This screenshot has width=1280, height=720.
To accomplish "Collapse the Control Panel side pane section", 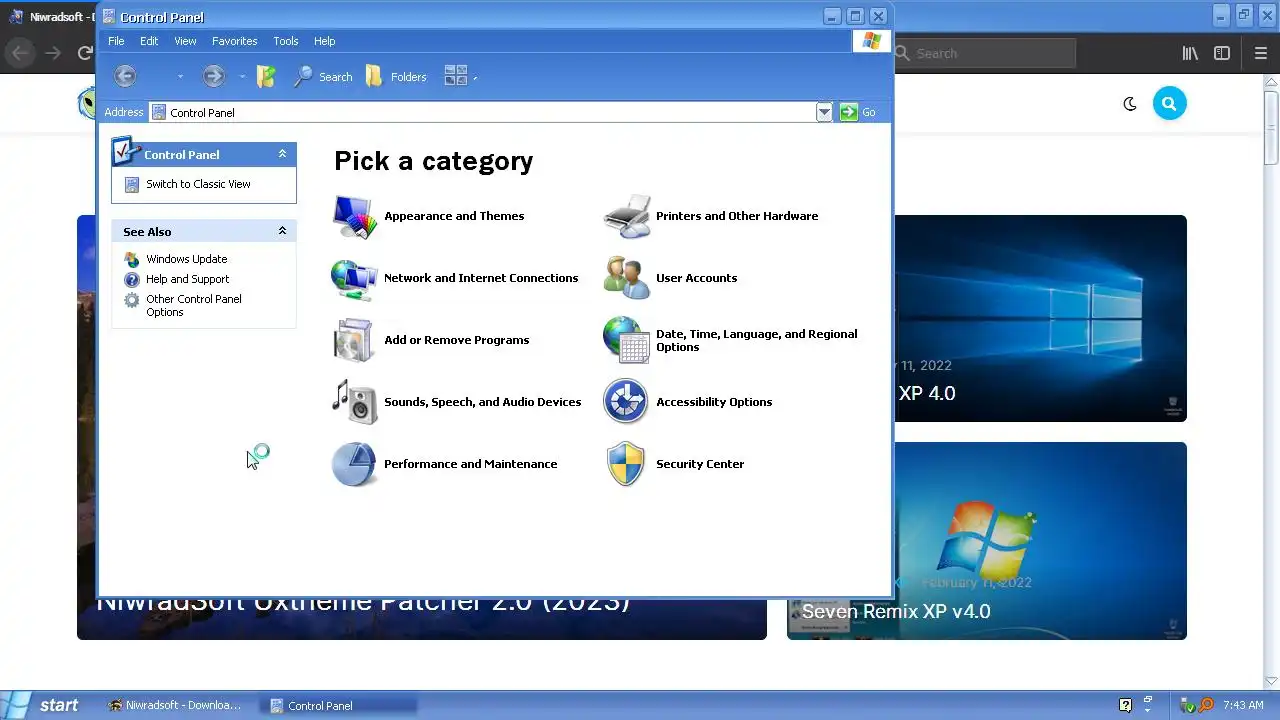I will click(282, 154).
